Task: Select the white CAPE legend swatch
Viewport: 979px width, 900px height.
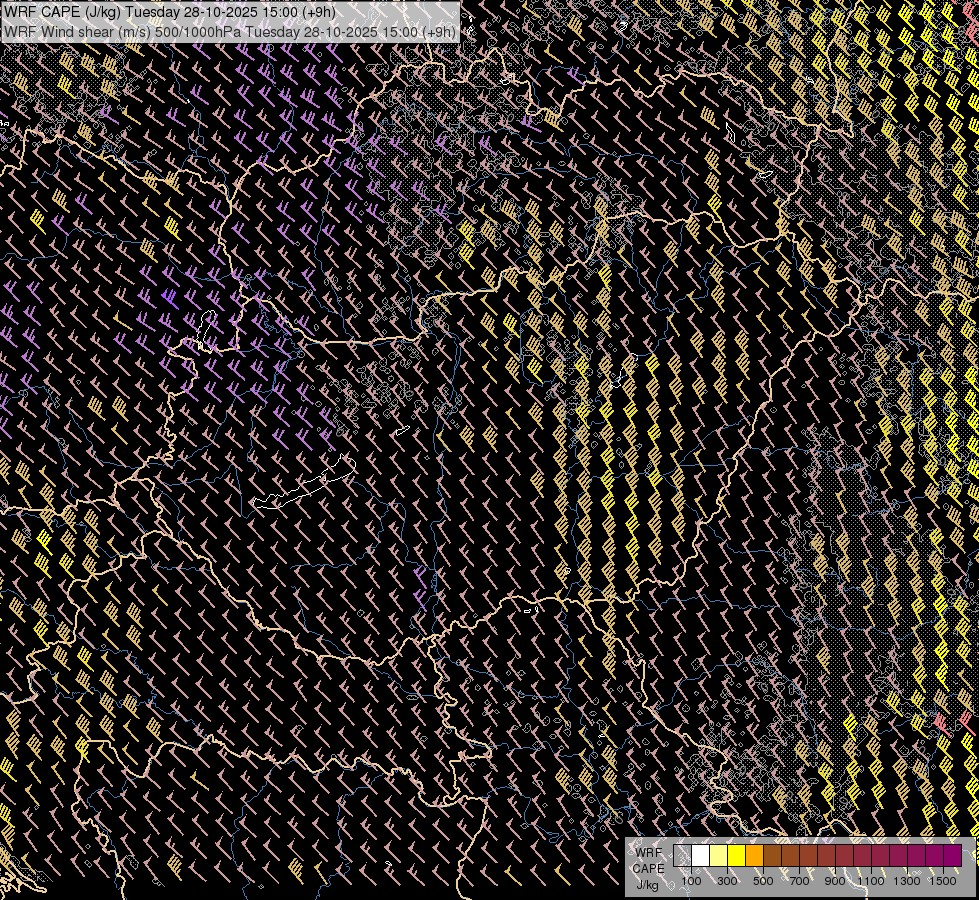Action: click(701, 855)
